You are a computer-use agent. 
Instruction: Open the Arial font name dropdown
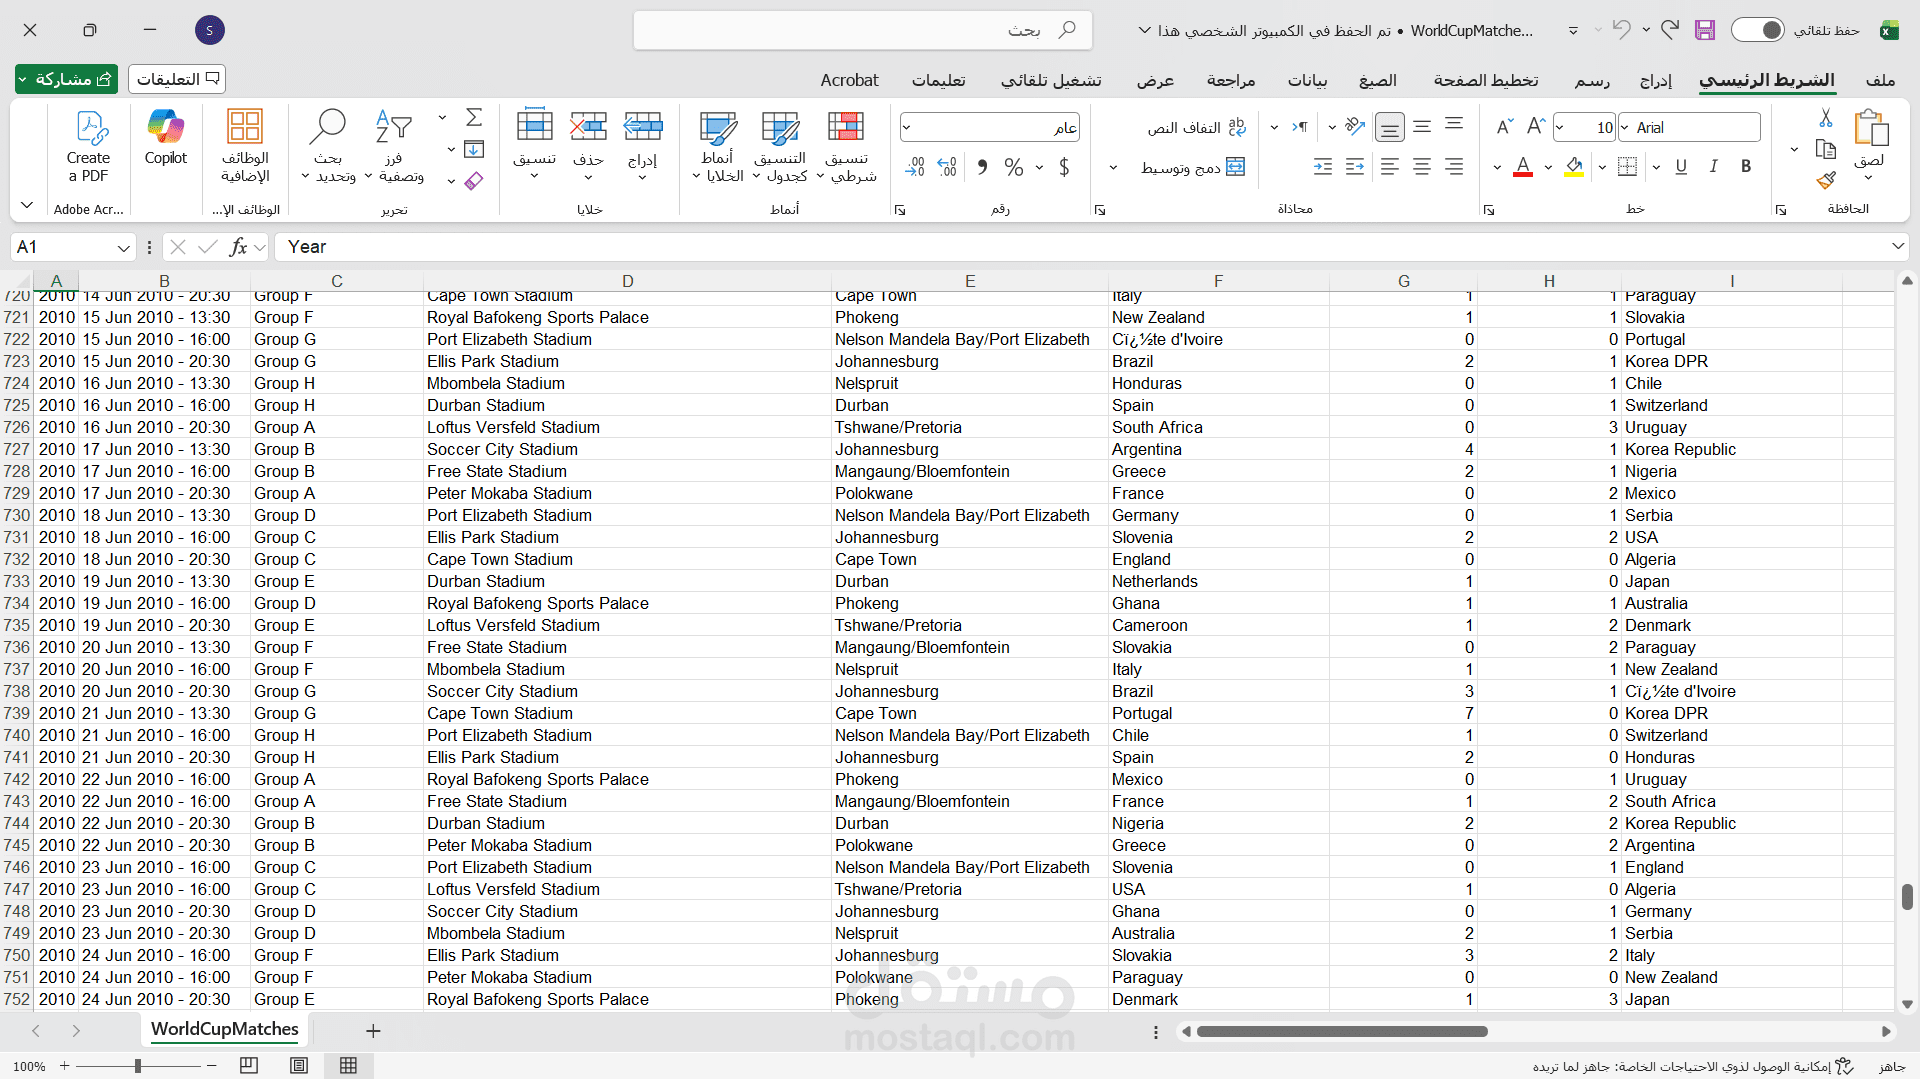[x=1626, y=127]
